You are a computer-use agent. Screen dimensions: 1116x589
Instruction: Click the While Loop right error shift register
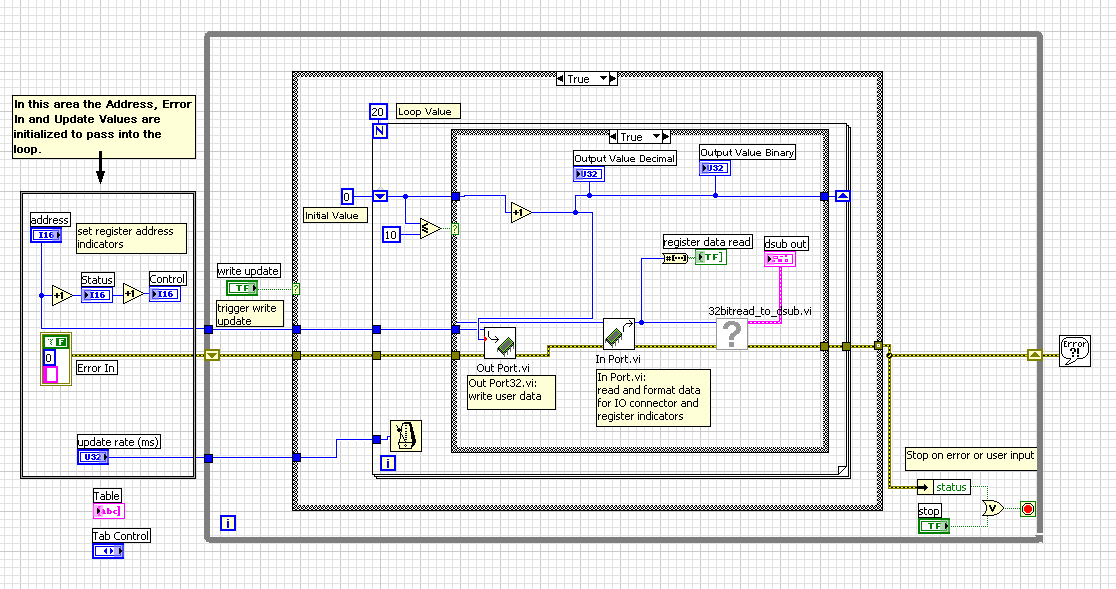click(1035, 355)
